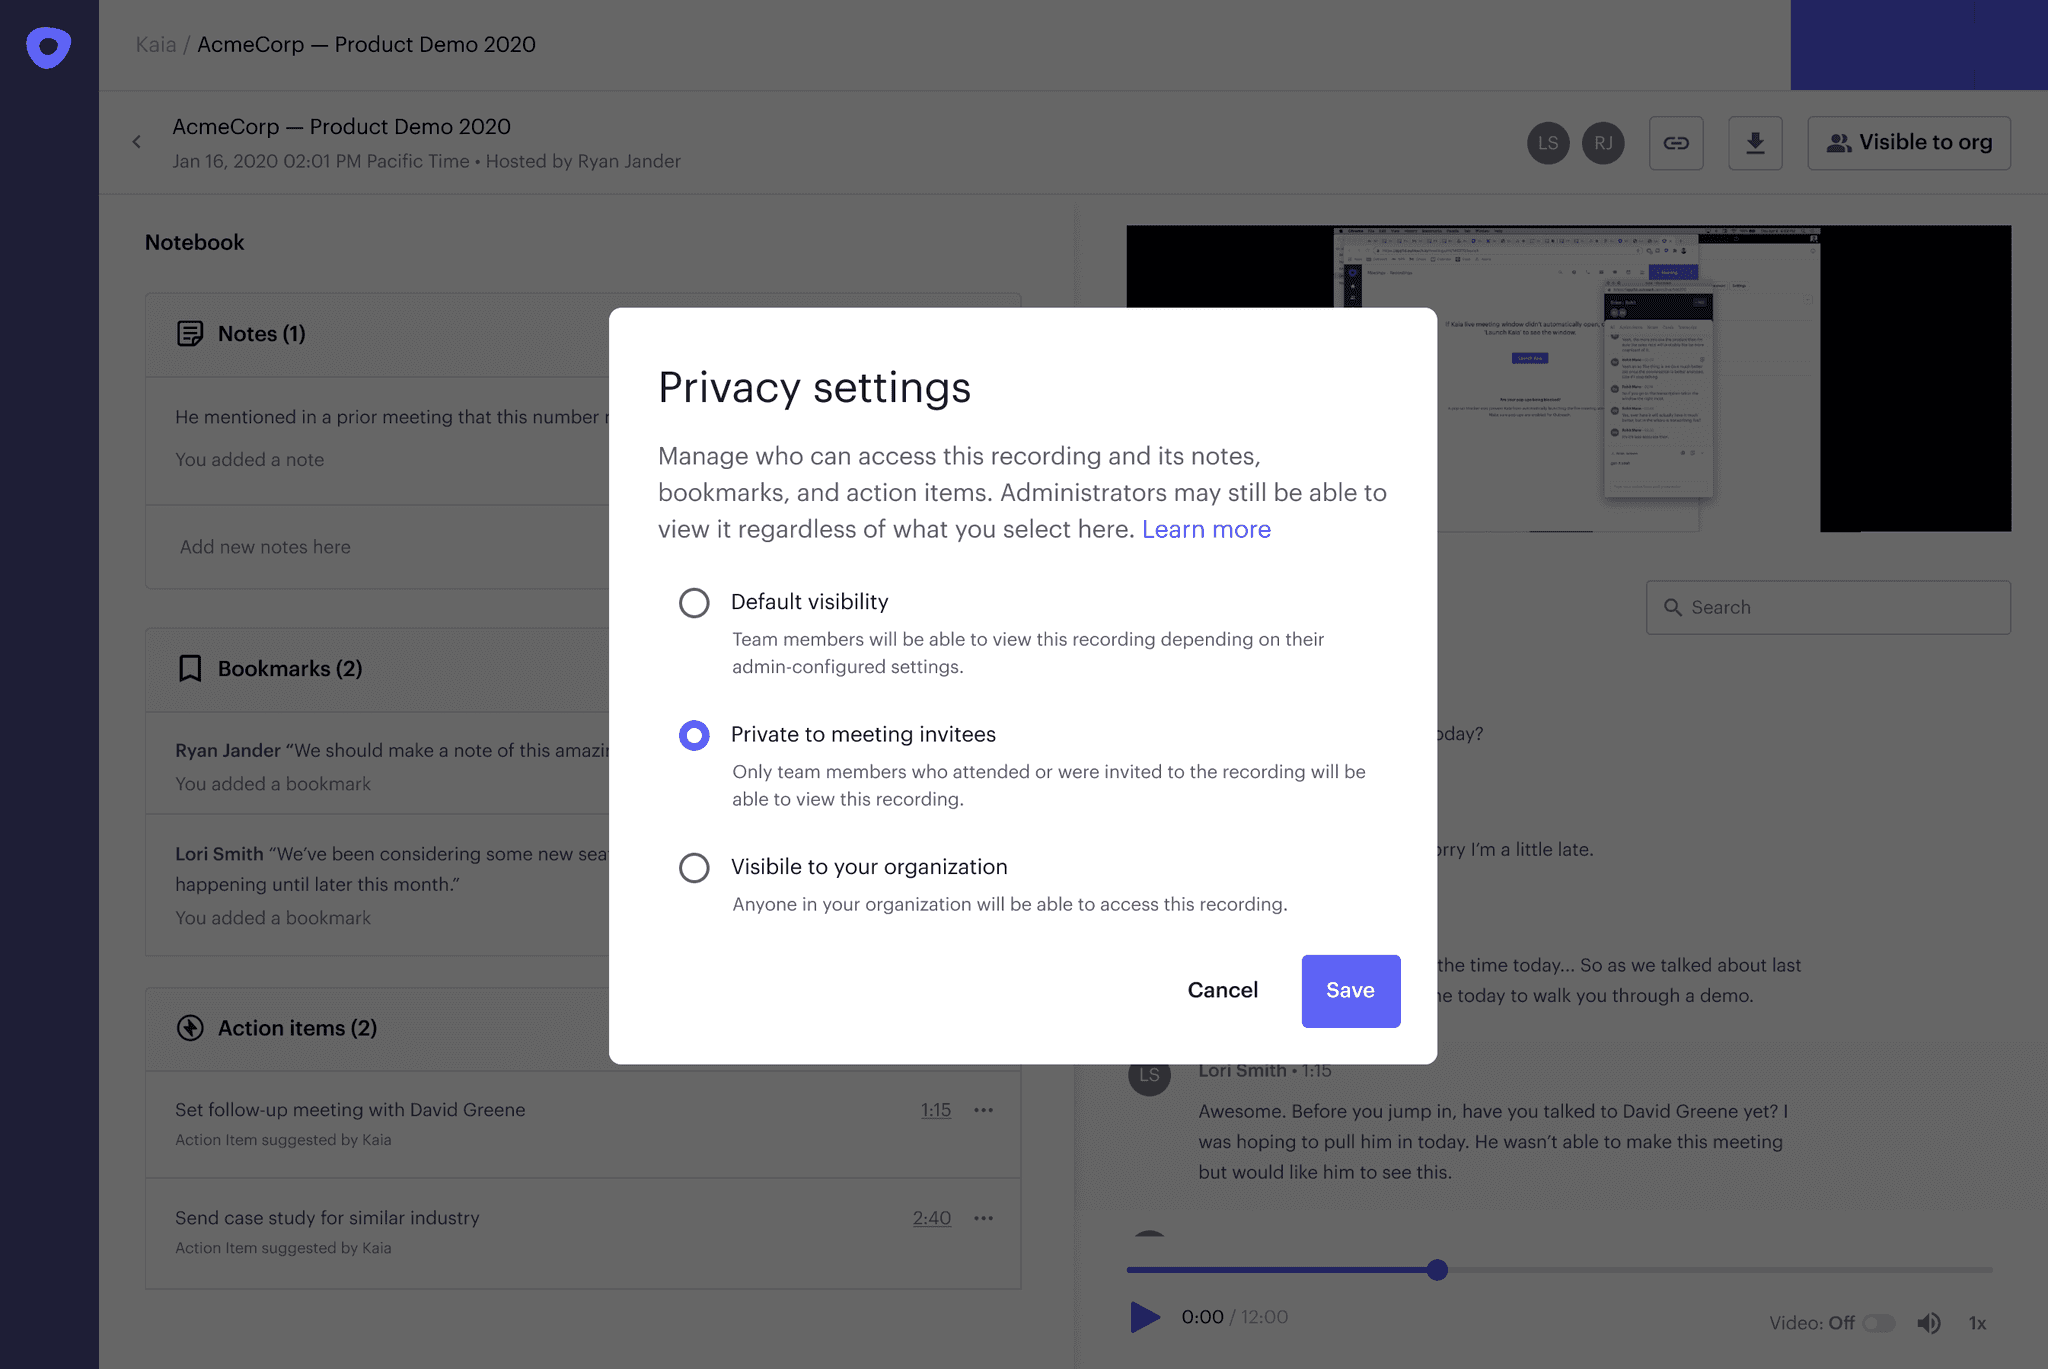Click the LS participant avatar
The width and height of the screenshot is (2048, 1369).
tap(1548, 143)
